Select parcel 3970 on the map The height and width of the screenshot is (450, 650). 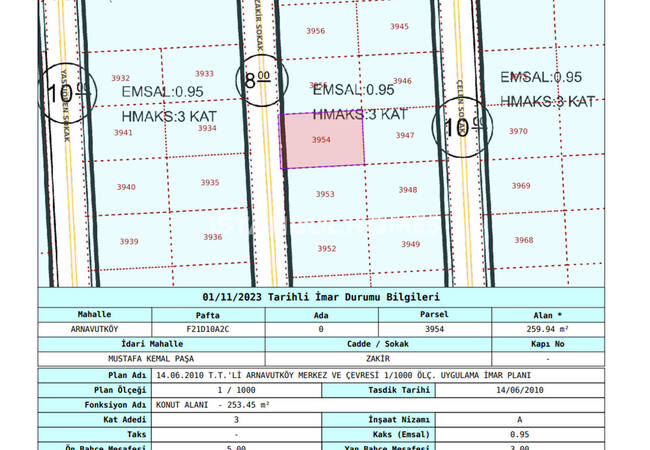(518, 131)
